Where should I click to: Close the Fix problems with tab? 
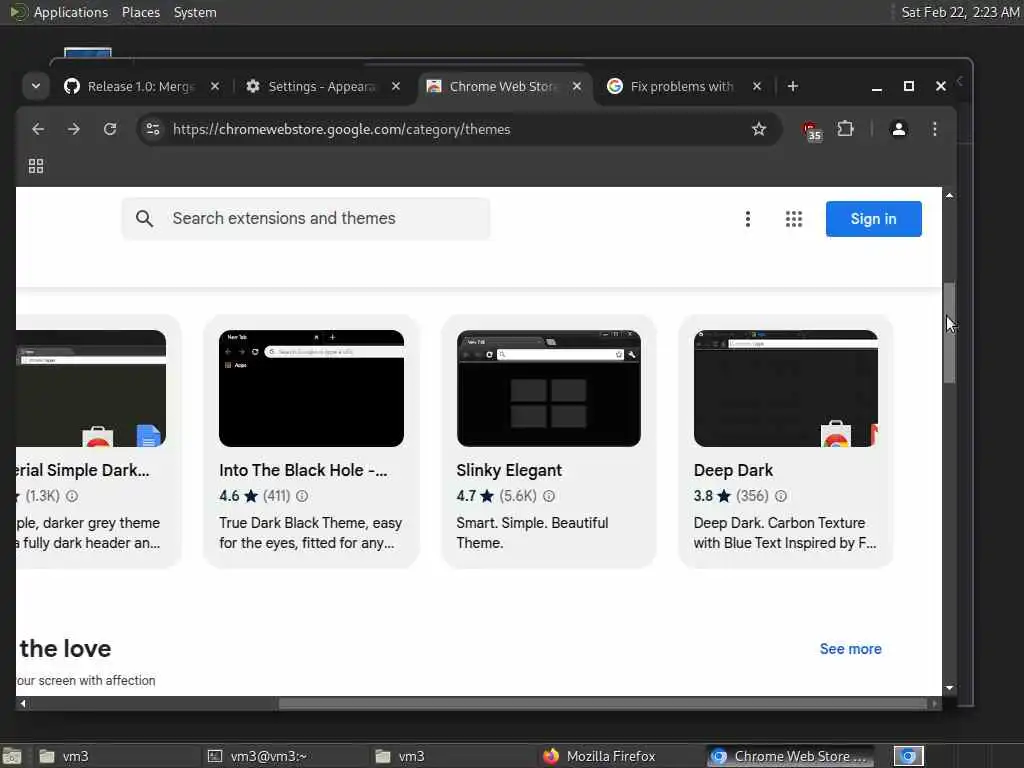[x=757, y=86]
